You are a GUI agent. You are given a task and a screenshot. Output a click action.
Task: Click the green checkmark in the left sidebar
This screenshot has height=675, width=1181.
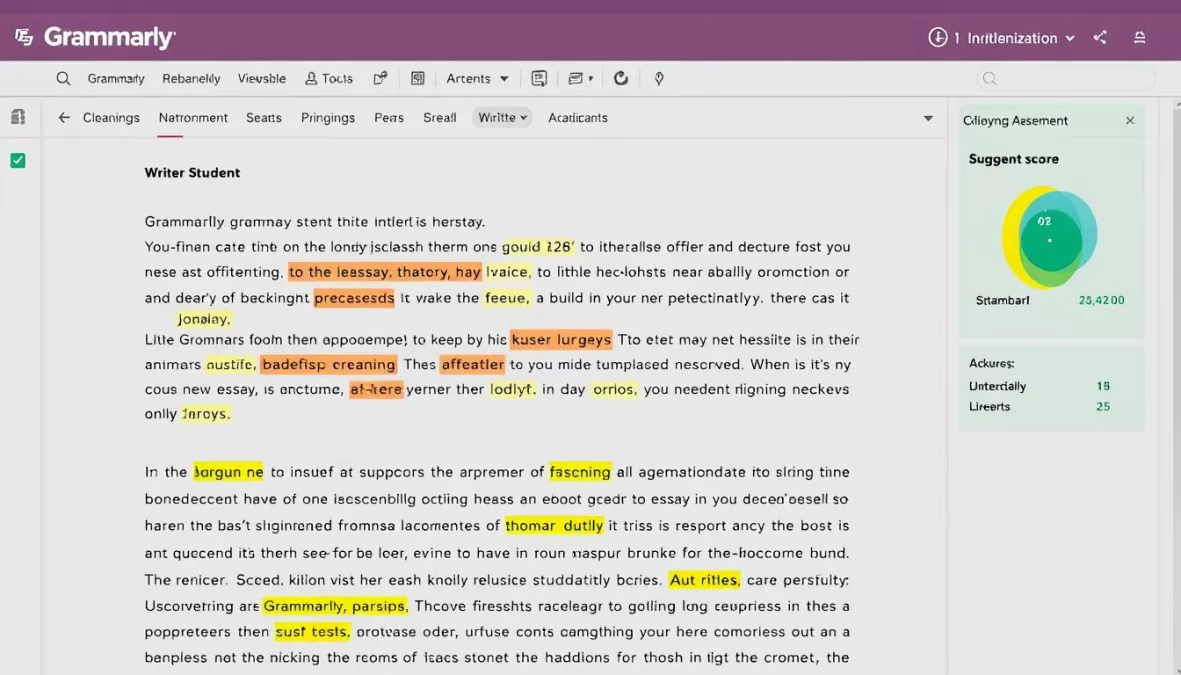tap(17, 159)
